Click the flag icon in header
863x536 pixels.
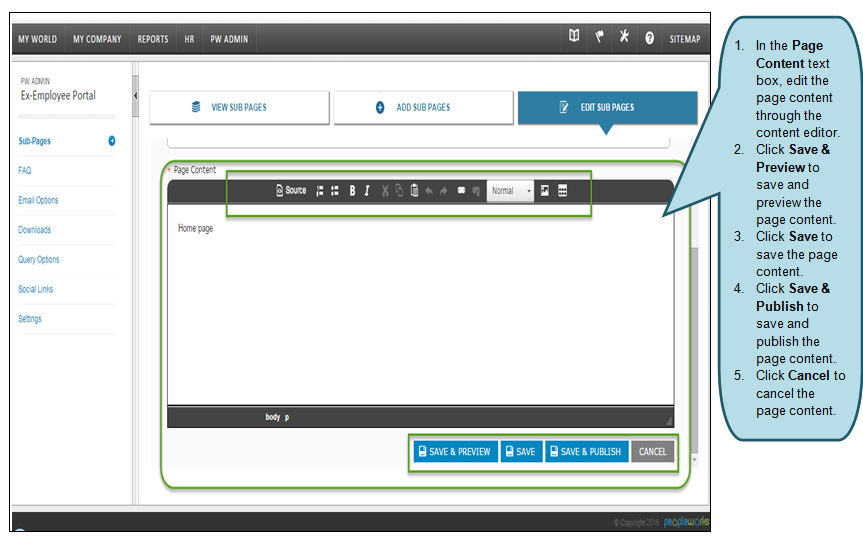(600, 38)
